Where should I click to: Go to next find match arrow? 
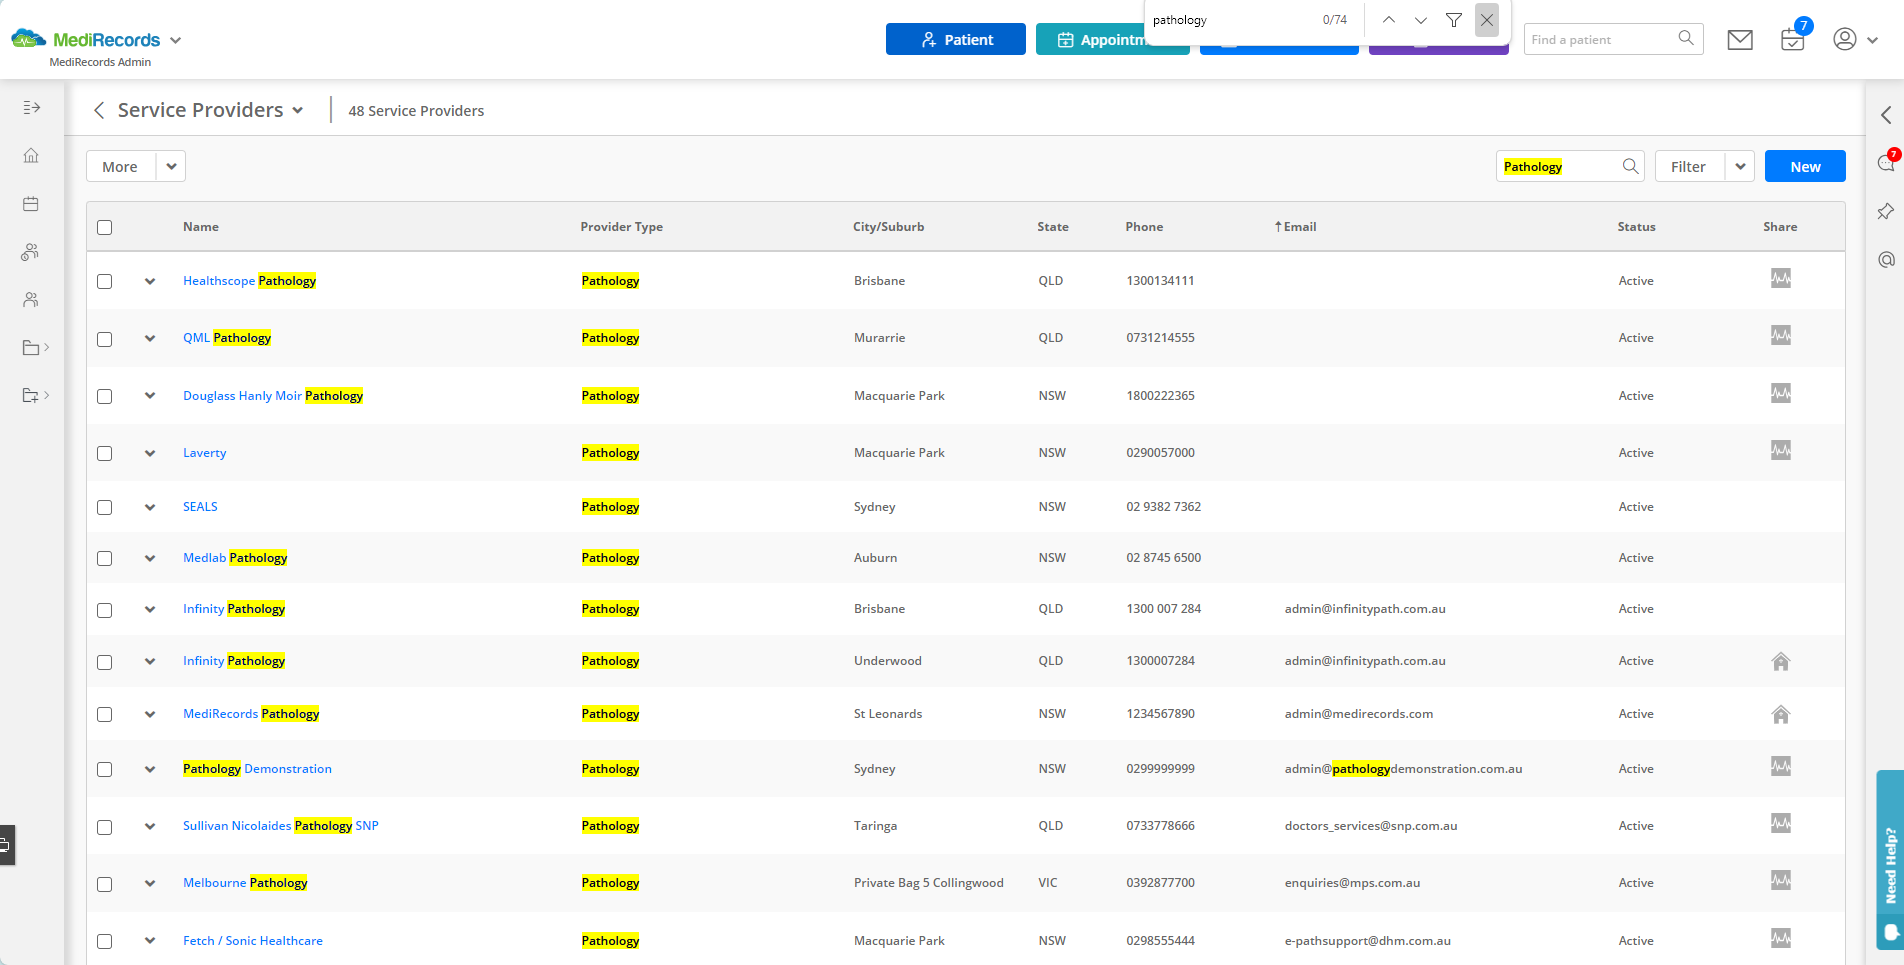[x=1421, y=20]
